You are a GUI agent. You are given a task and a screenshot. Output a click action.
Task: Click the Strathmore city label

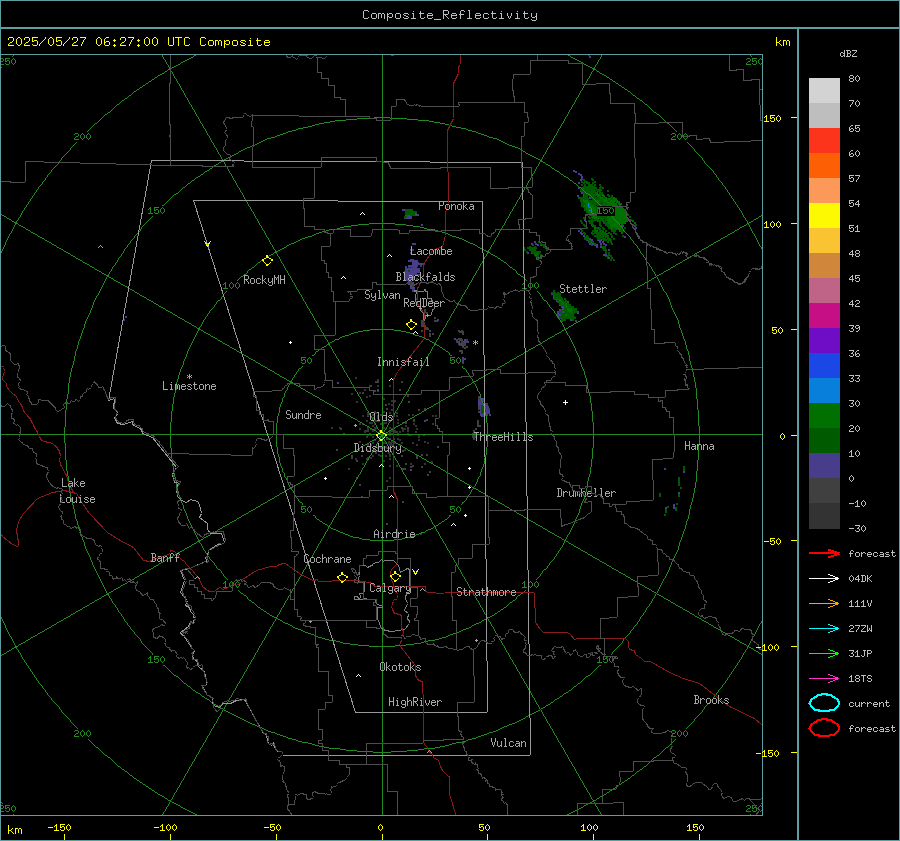(x=486, y=592)
